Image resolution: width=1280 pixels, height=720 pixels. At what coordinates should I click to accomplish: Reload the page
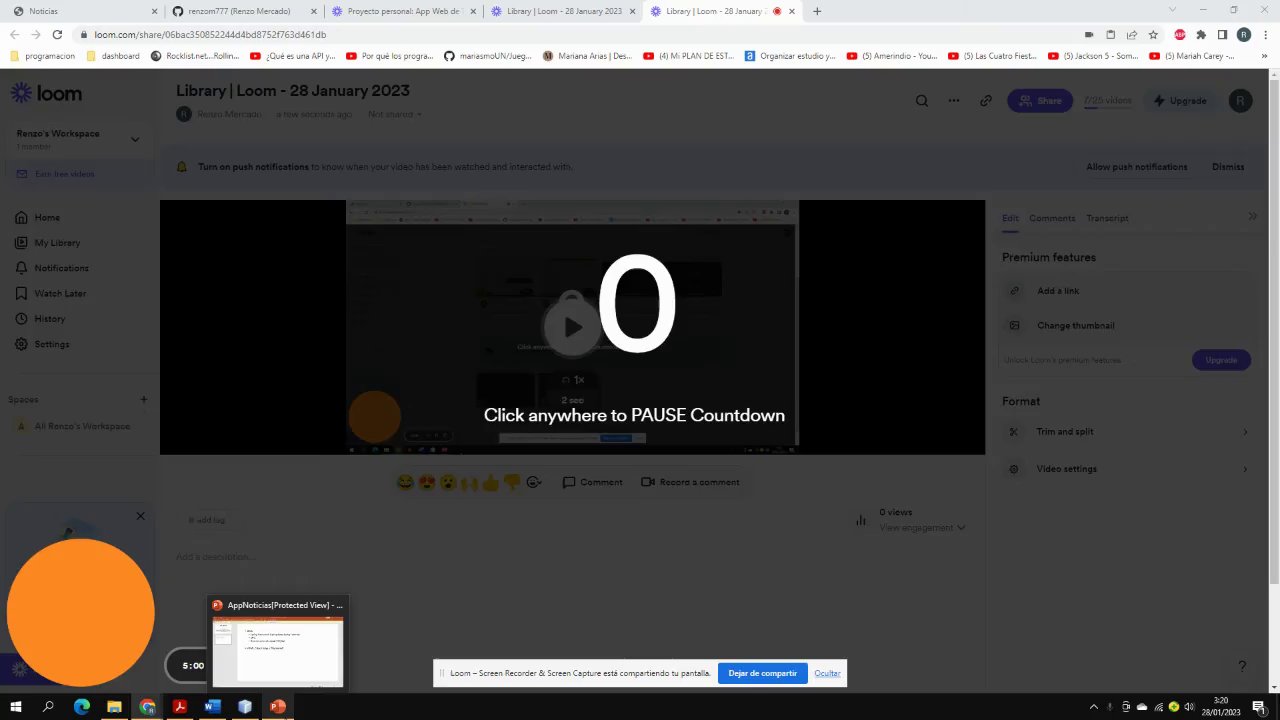[57, 34]
